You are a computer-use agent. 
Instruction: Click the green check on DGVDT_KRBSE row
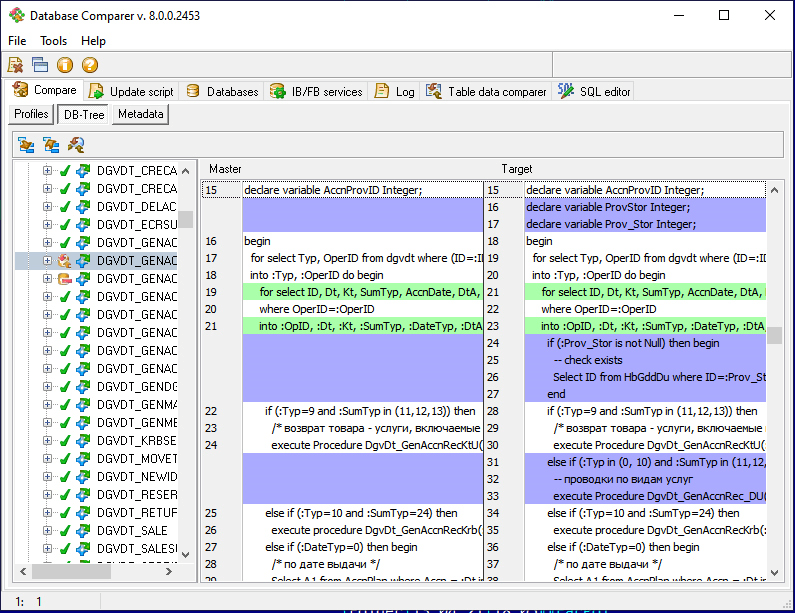(64, 441)
